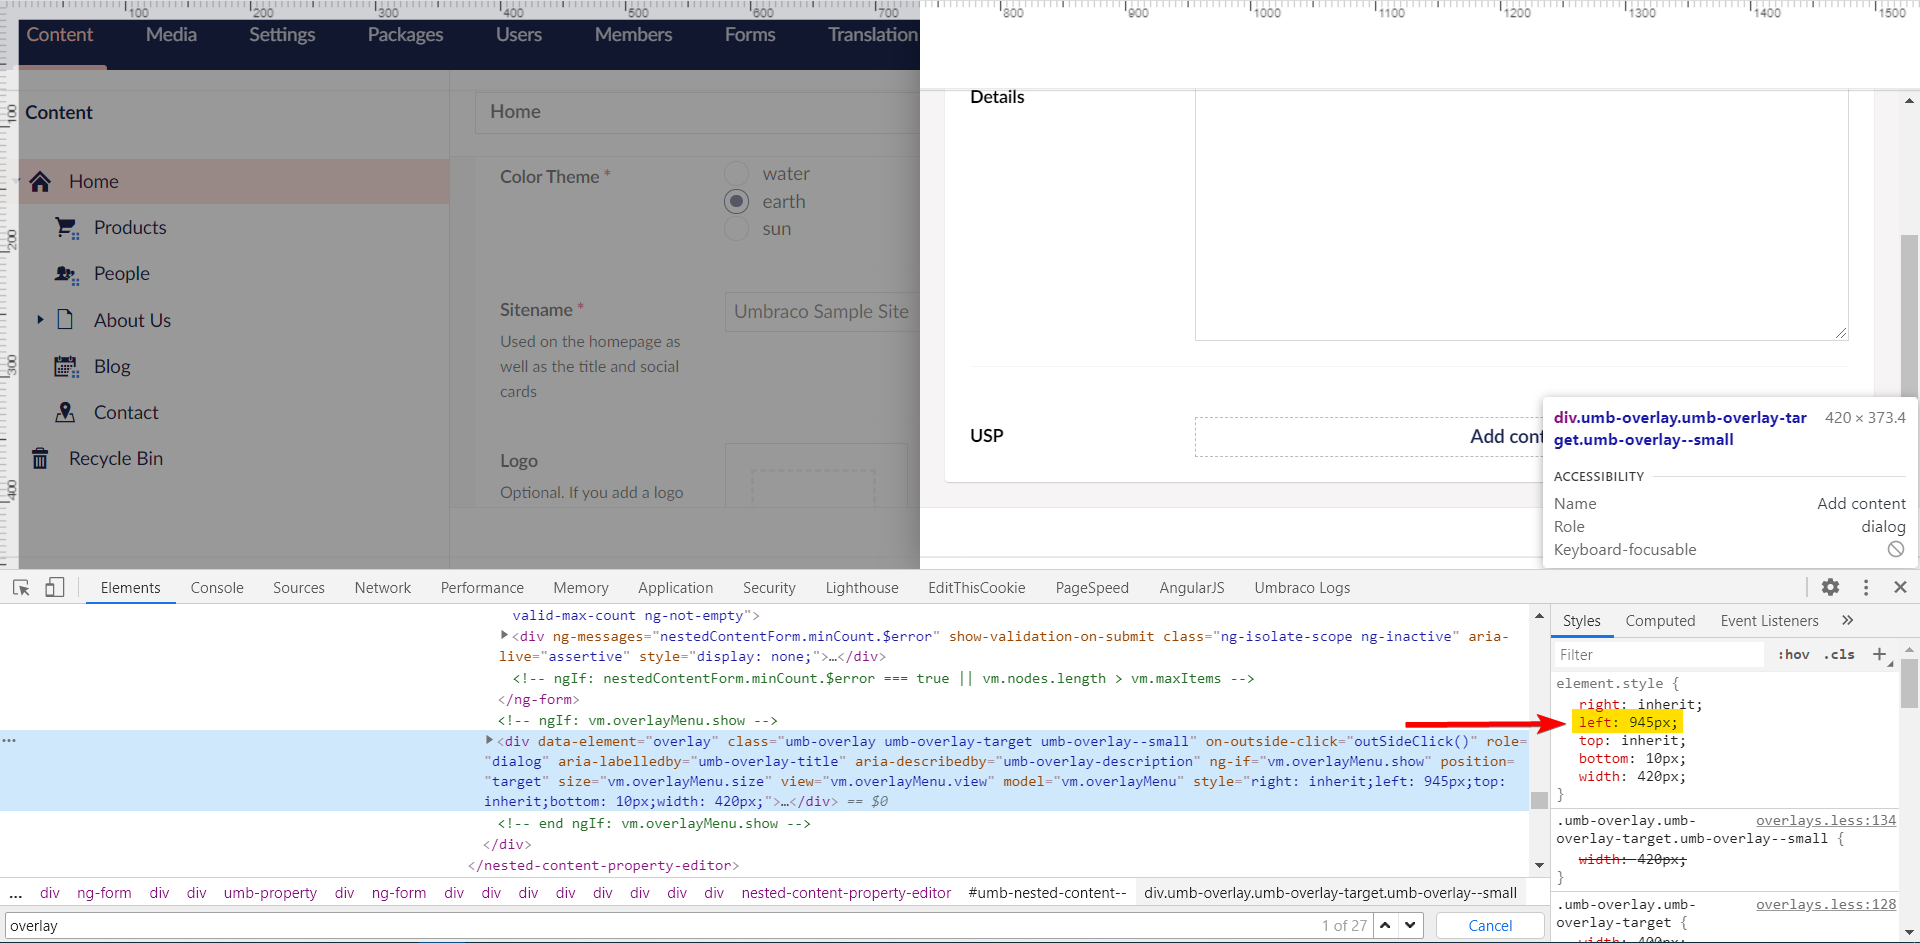Open the Umbraco Settings section

pos(281,34)
